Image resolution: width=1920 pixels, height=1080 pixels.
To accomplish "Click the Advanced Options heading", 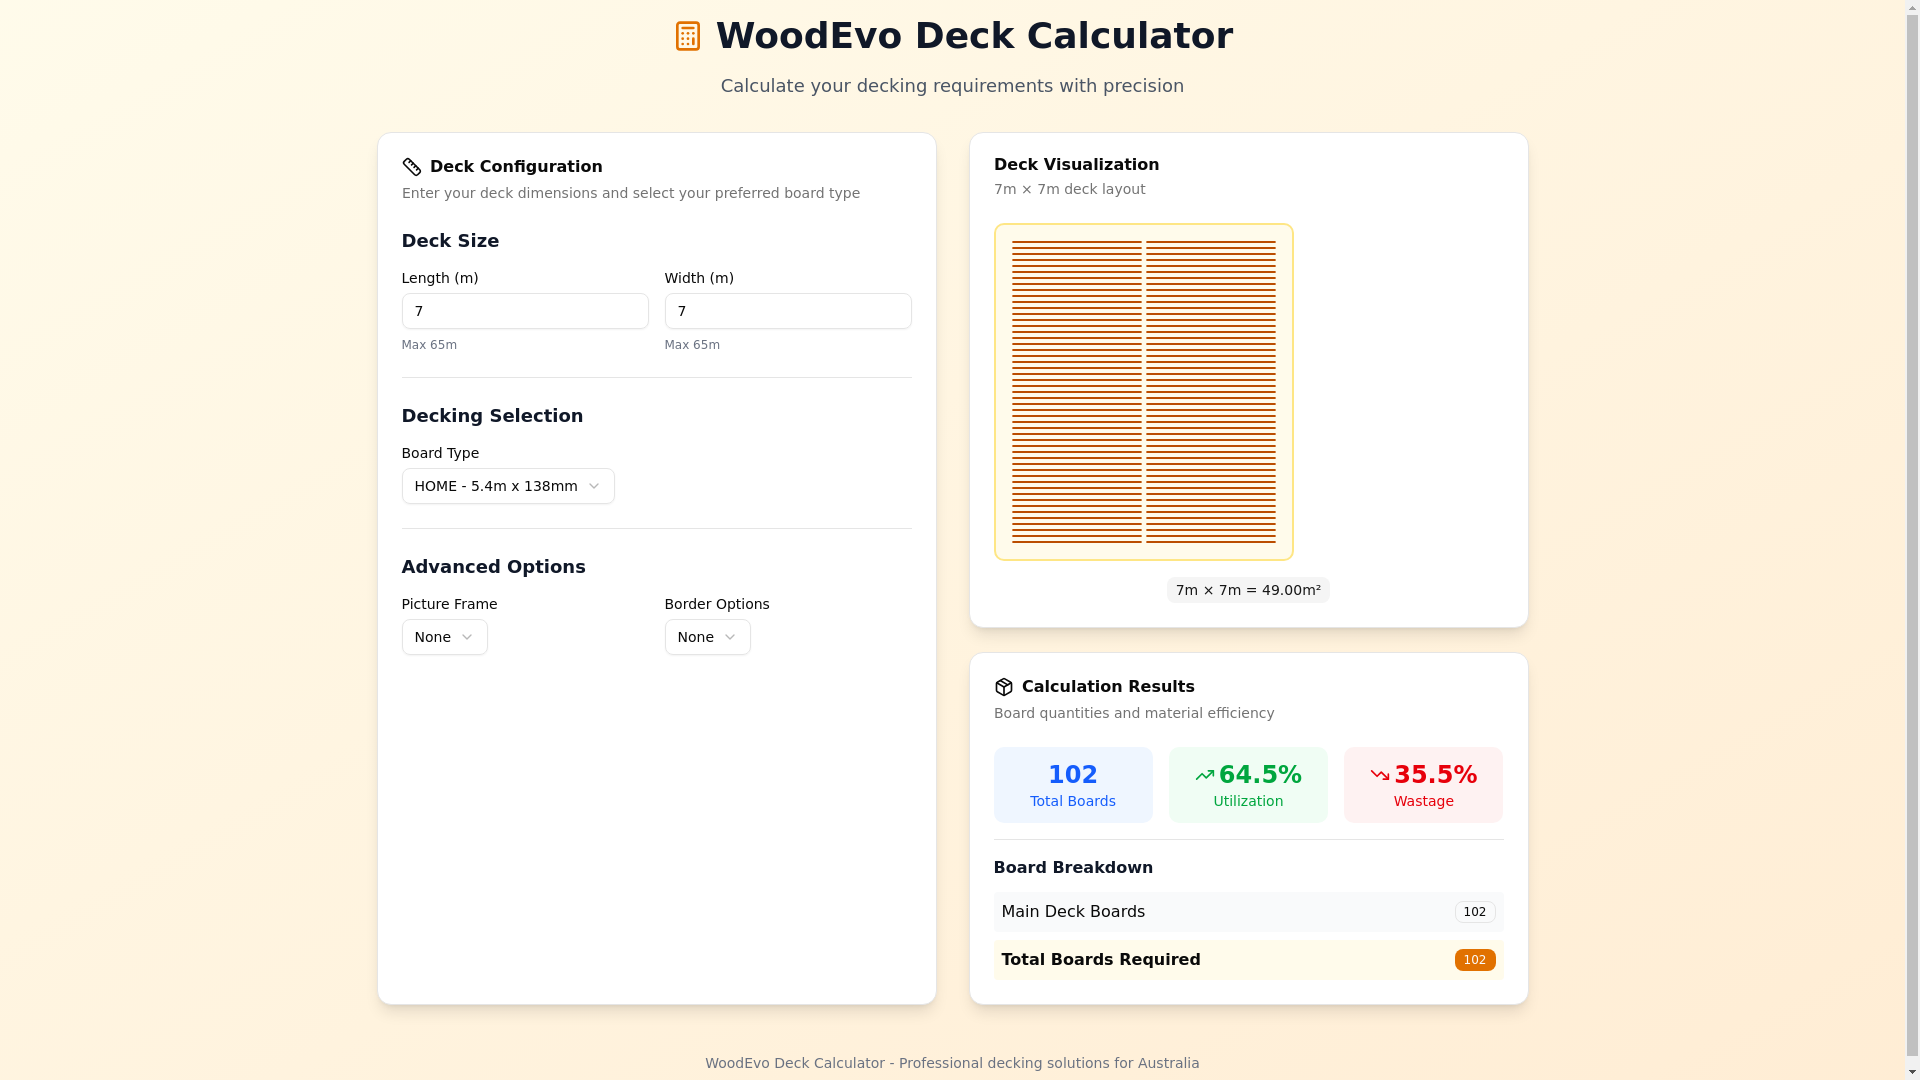I will 493,567.
